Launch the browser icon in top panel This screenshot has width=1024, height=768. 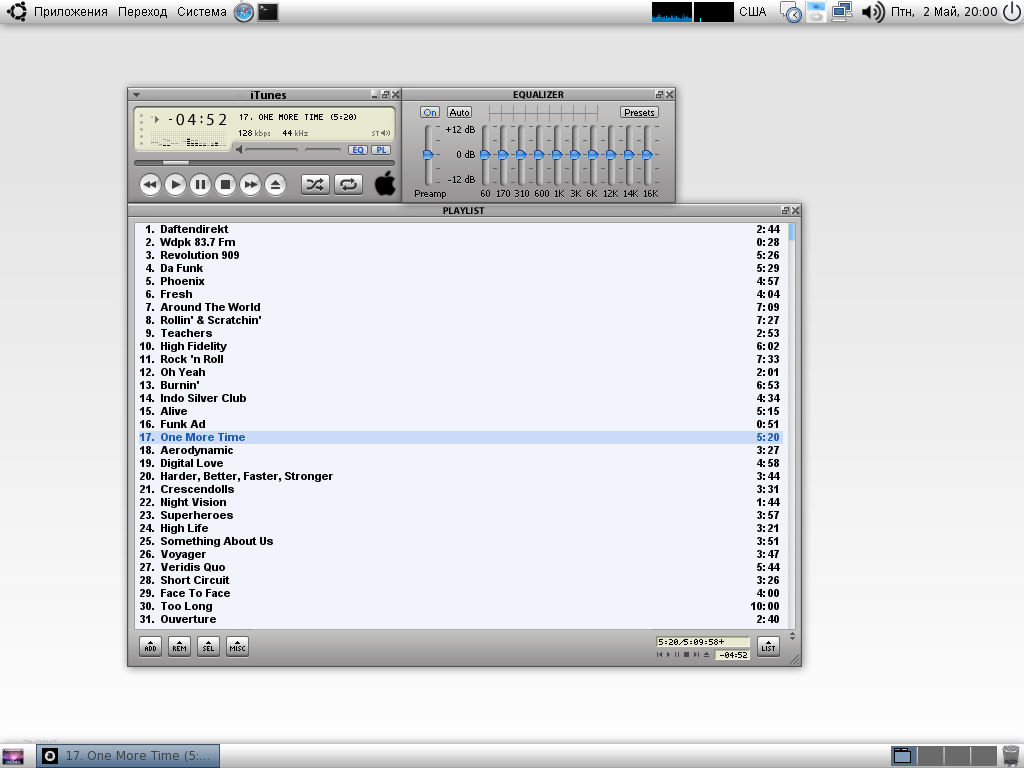click(x=244, y=12)
